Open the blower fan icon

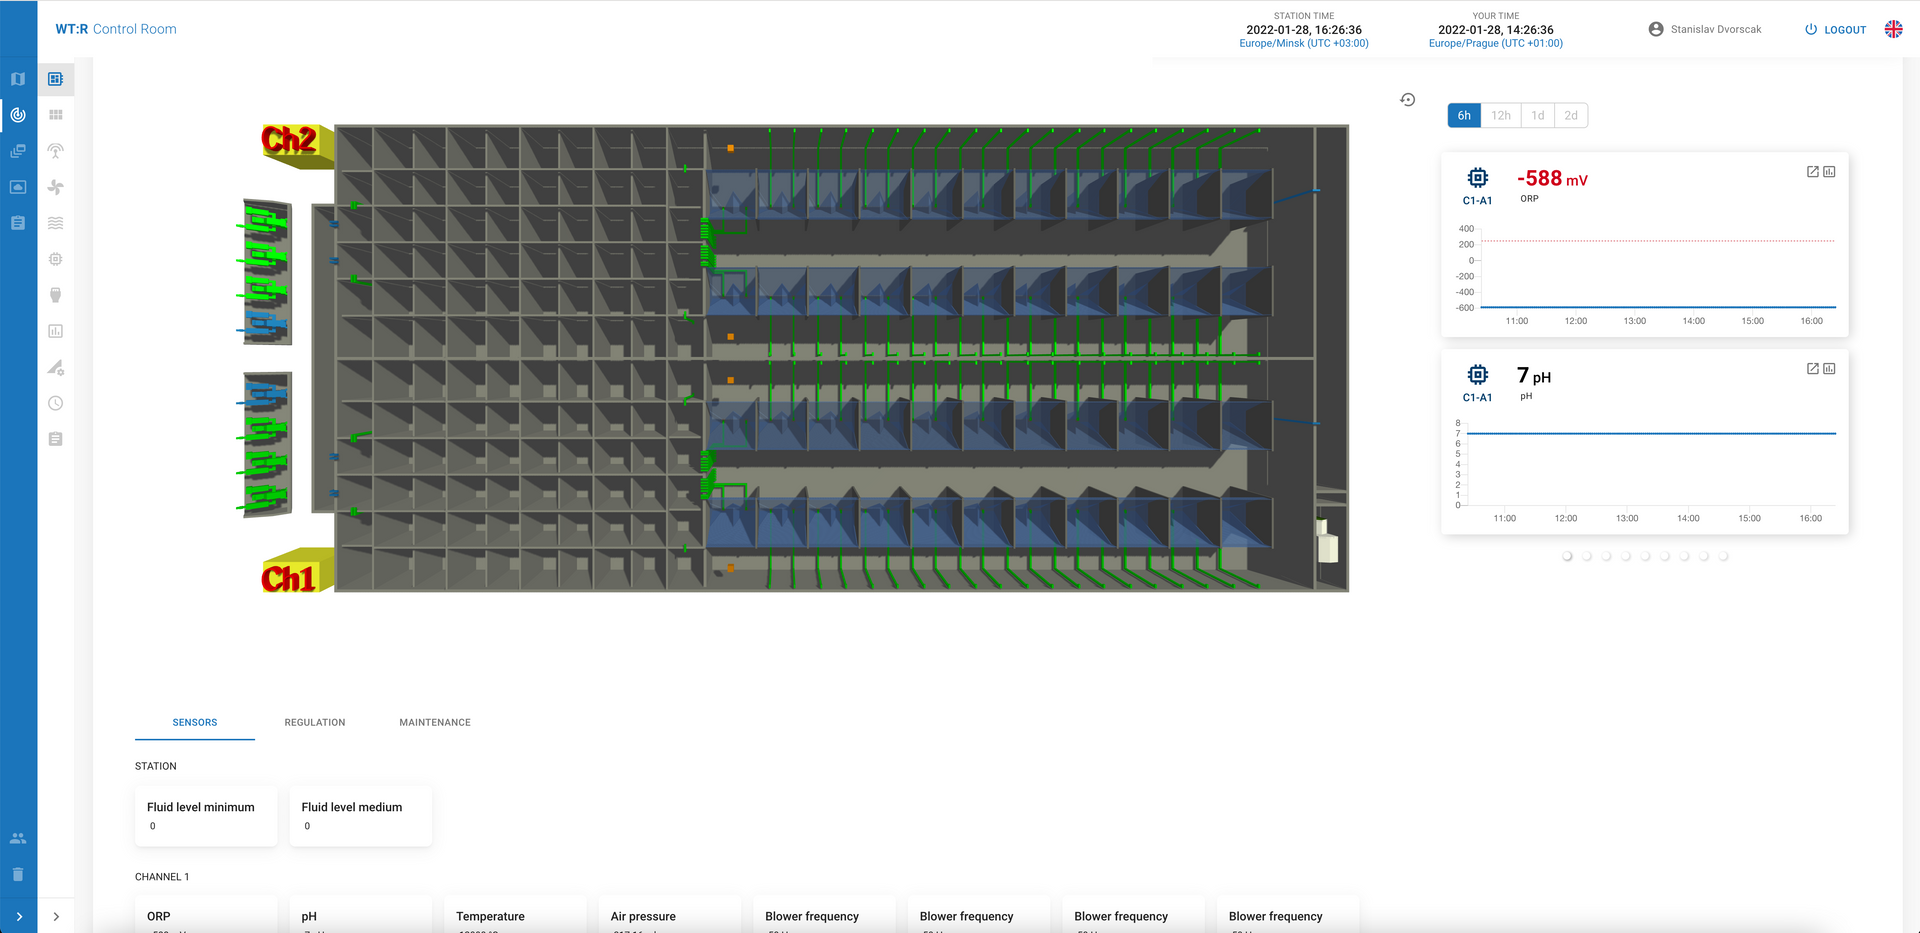click(x=56, y=187)
